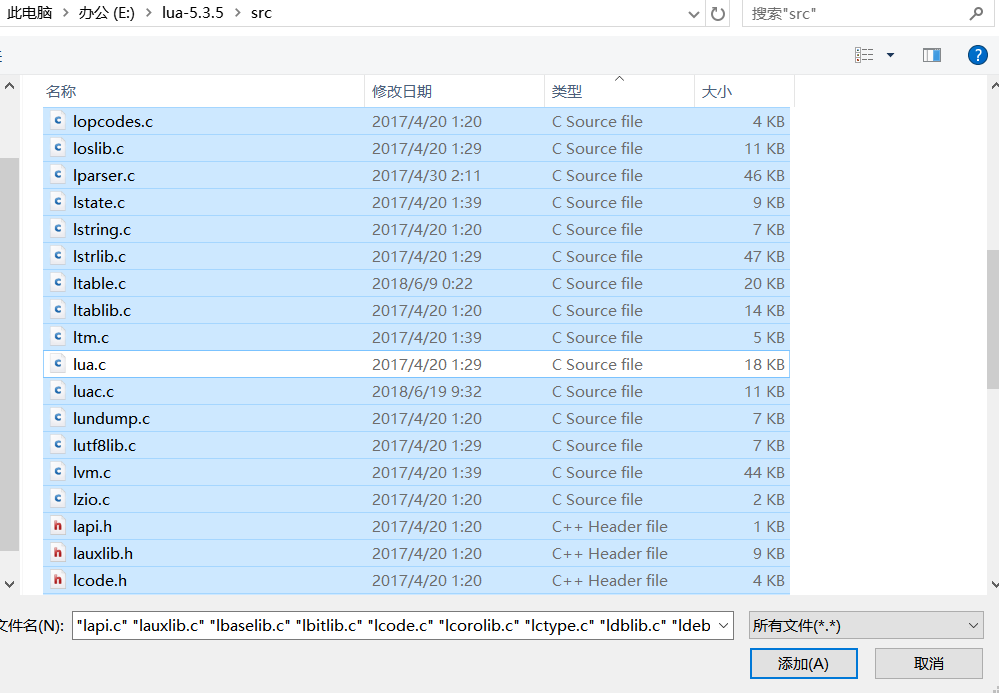Sort files by 大小 column header
Viewport: 999px width, 693px height.
pyautogui.click(x=744, y=91)
